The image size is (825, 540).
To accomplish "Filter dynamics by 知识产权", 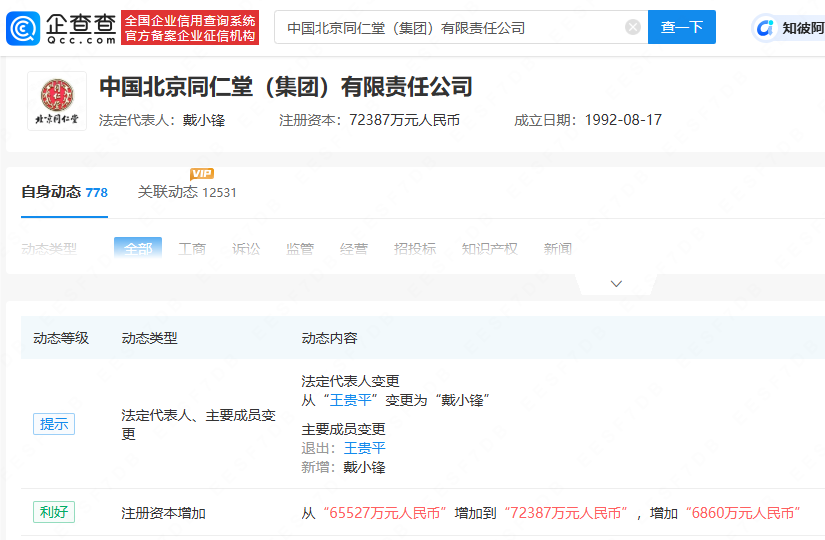I will [x=489, y=248].
